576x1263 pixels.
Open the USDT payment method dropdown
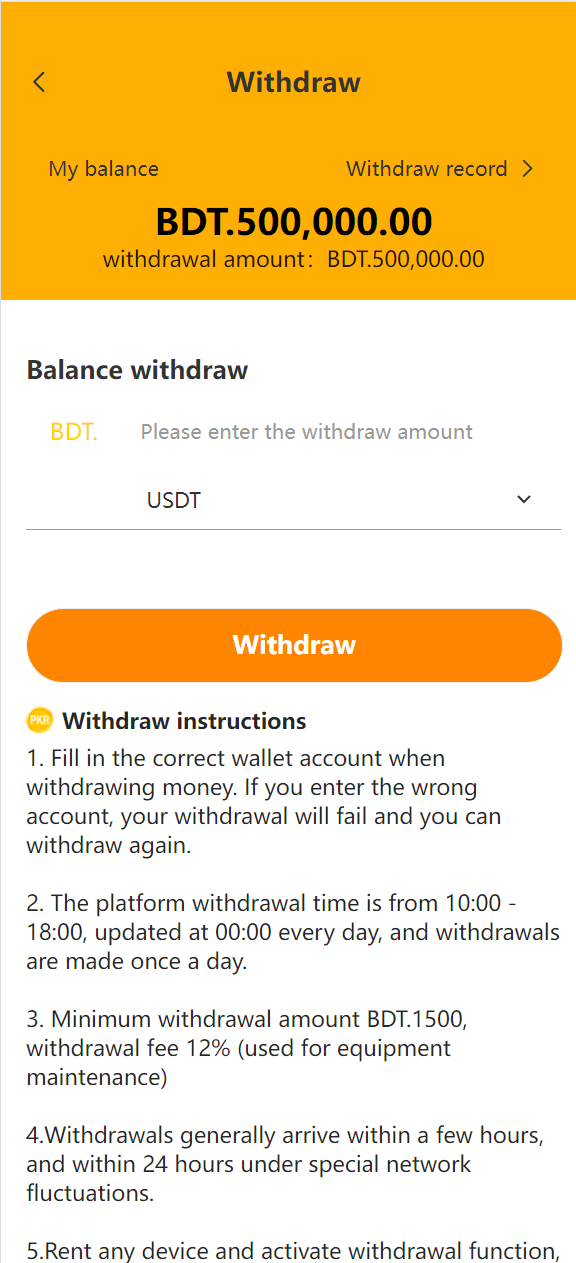(x=293, y=500)
